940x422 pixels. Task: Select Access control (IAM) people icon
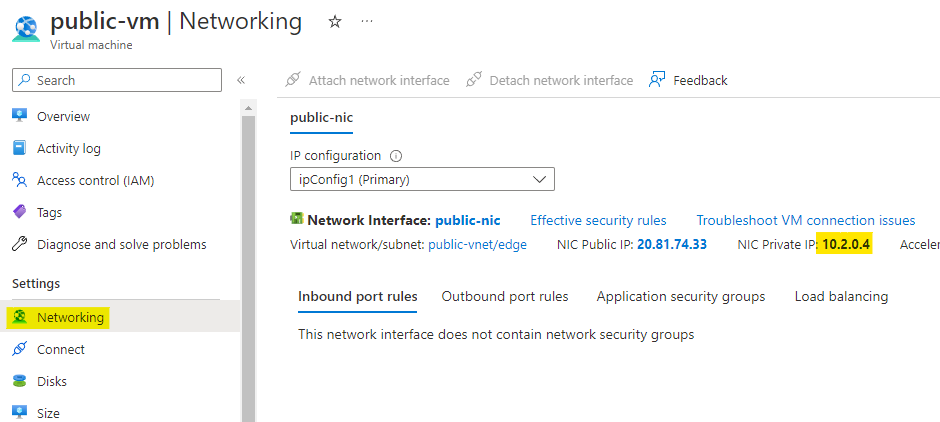pyautogui.click(x=19, y=180)
